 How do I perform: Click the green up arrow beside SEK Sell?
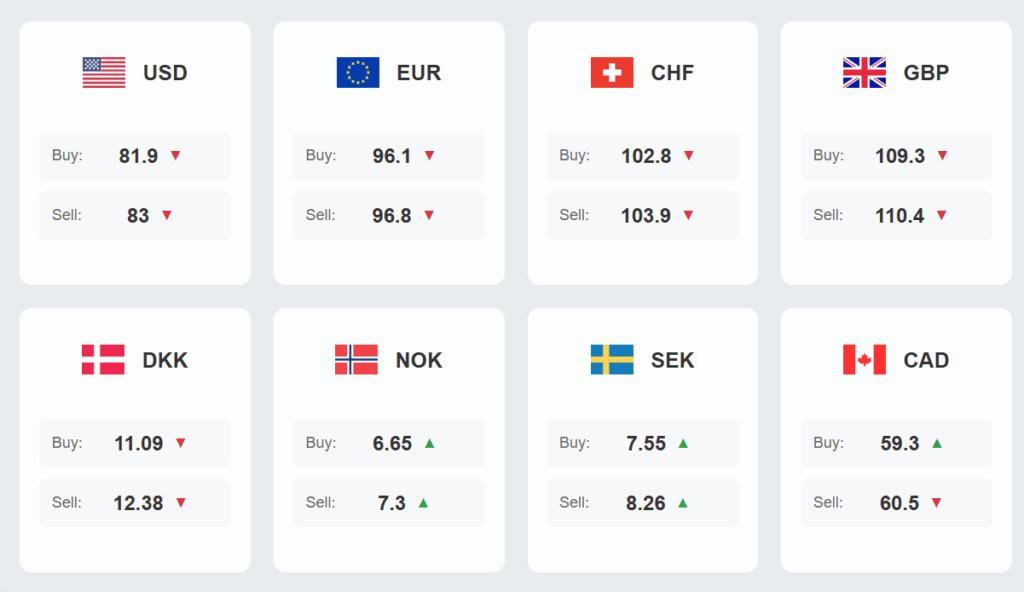683,502
